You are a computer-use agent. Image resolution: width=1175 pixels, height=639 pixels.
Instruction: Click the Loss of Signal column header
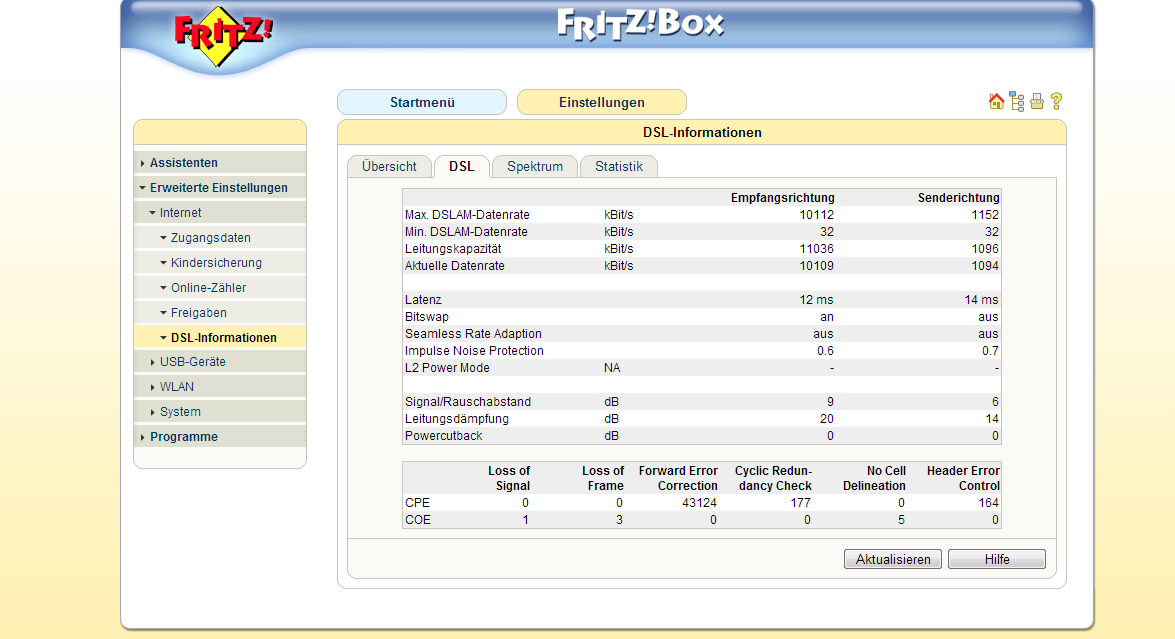click(x=509, y=478)
